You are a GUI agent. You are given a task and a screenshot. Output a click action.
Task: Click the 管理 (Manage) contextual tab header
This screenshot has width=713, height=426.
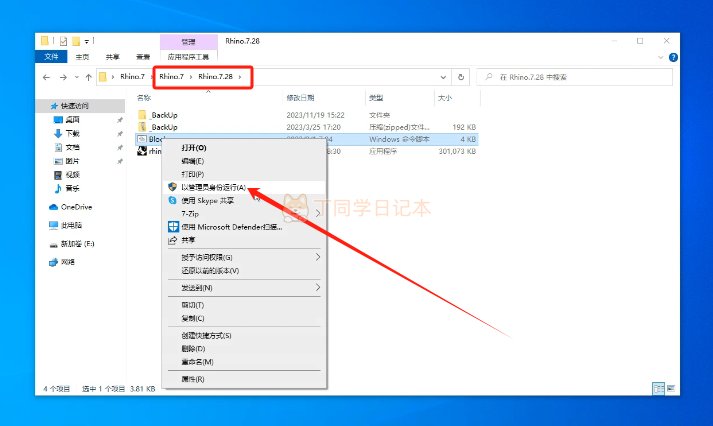click(188, 42)
